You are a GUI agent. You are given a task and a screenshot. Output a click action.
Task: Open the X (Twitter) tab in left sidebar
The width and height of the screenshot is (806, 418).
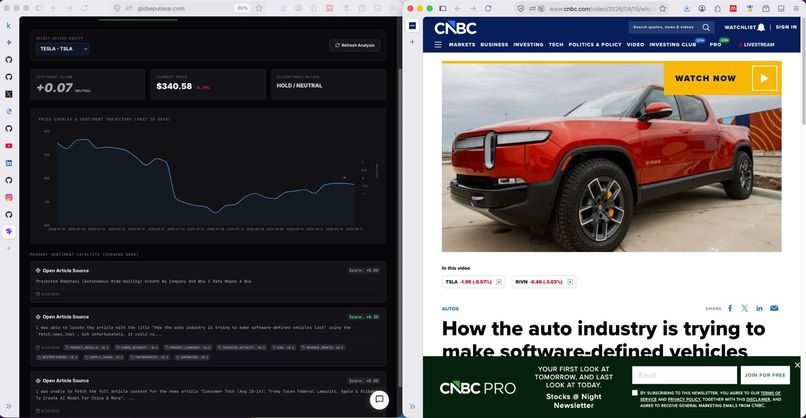(x=9, y=94)
